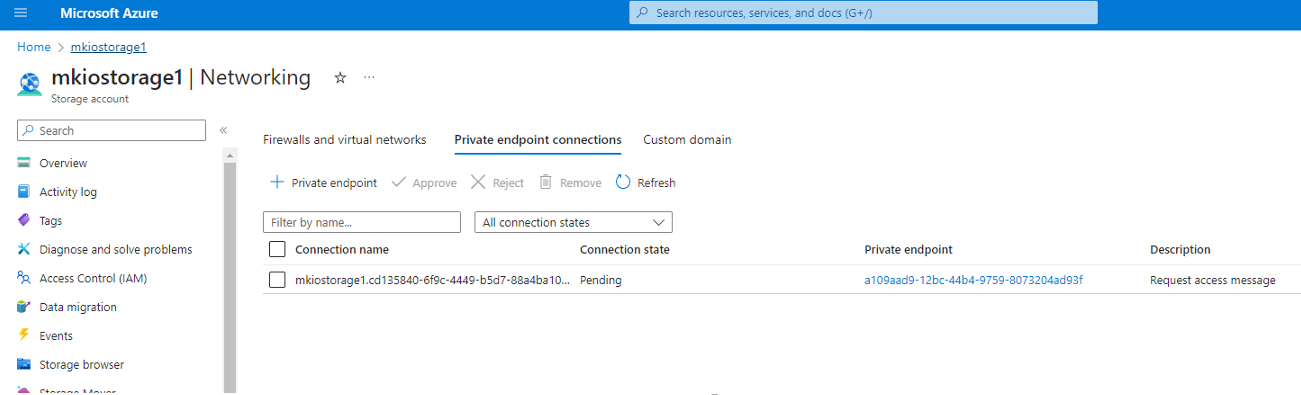The height and width of the screenshot is (395, 1301).
Task: Go to Tags in the sidebar
Action: click(x=51, y=220)
